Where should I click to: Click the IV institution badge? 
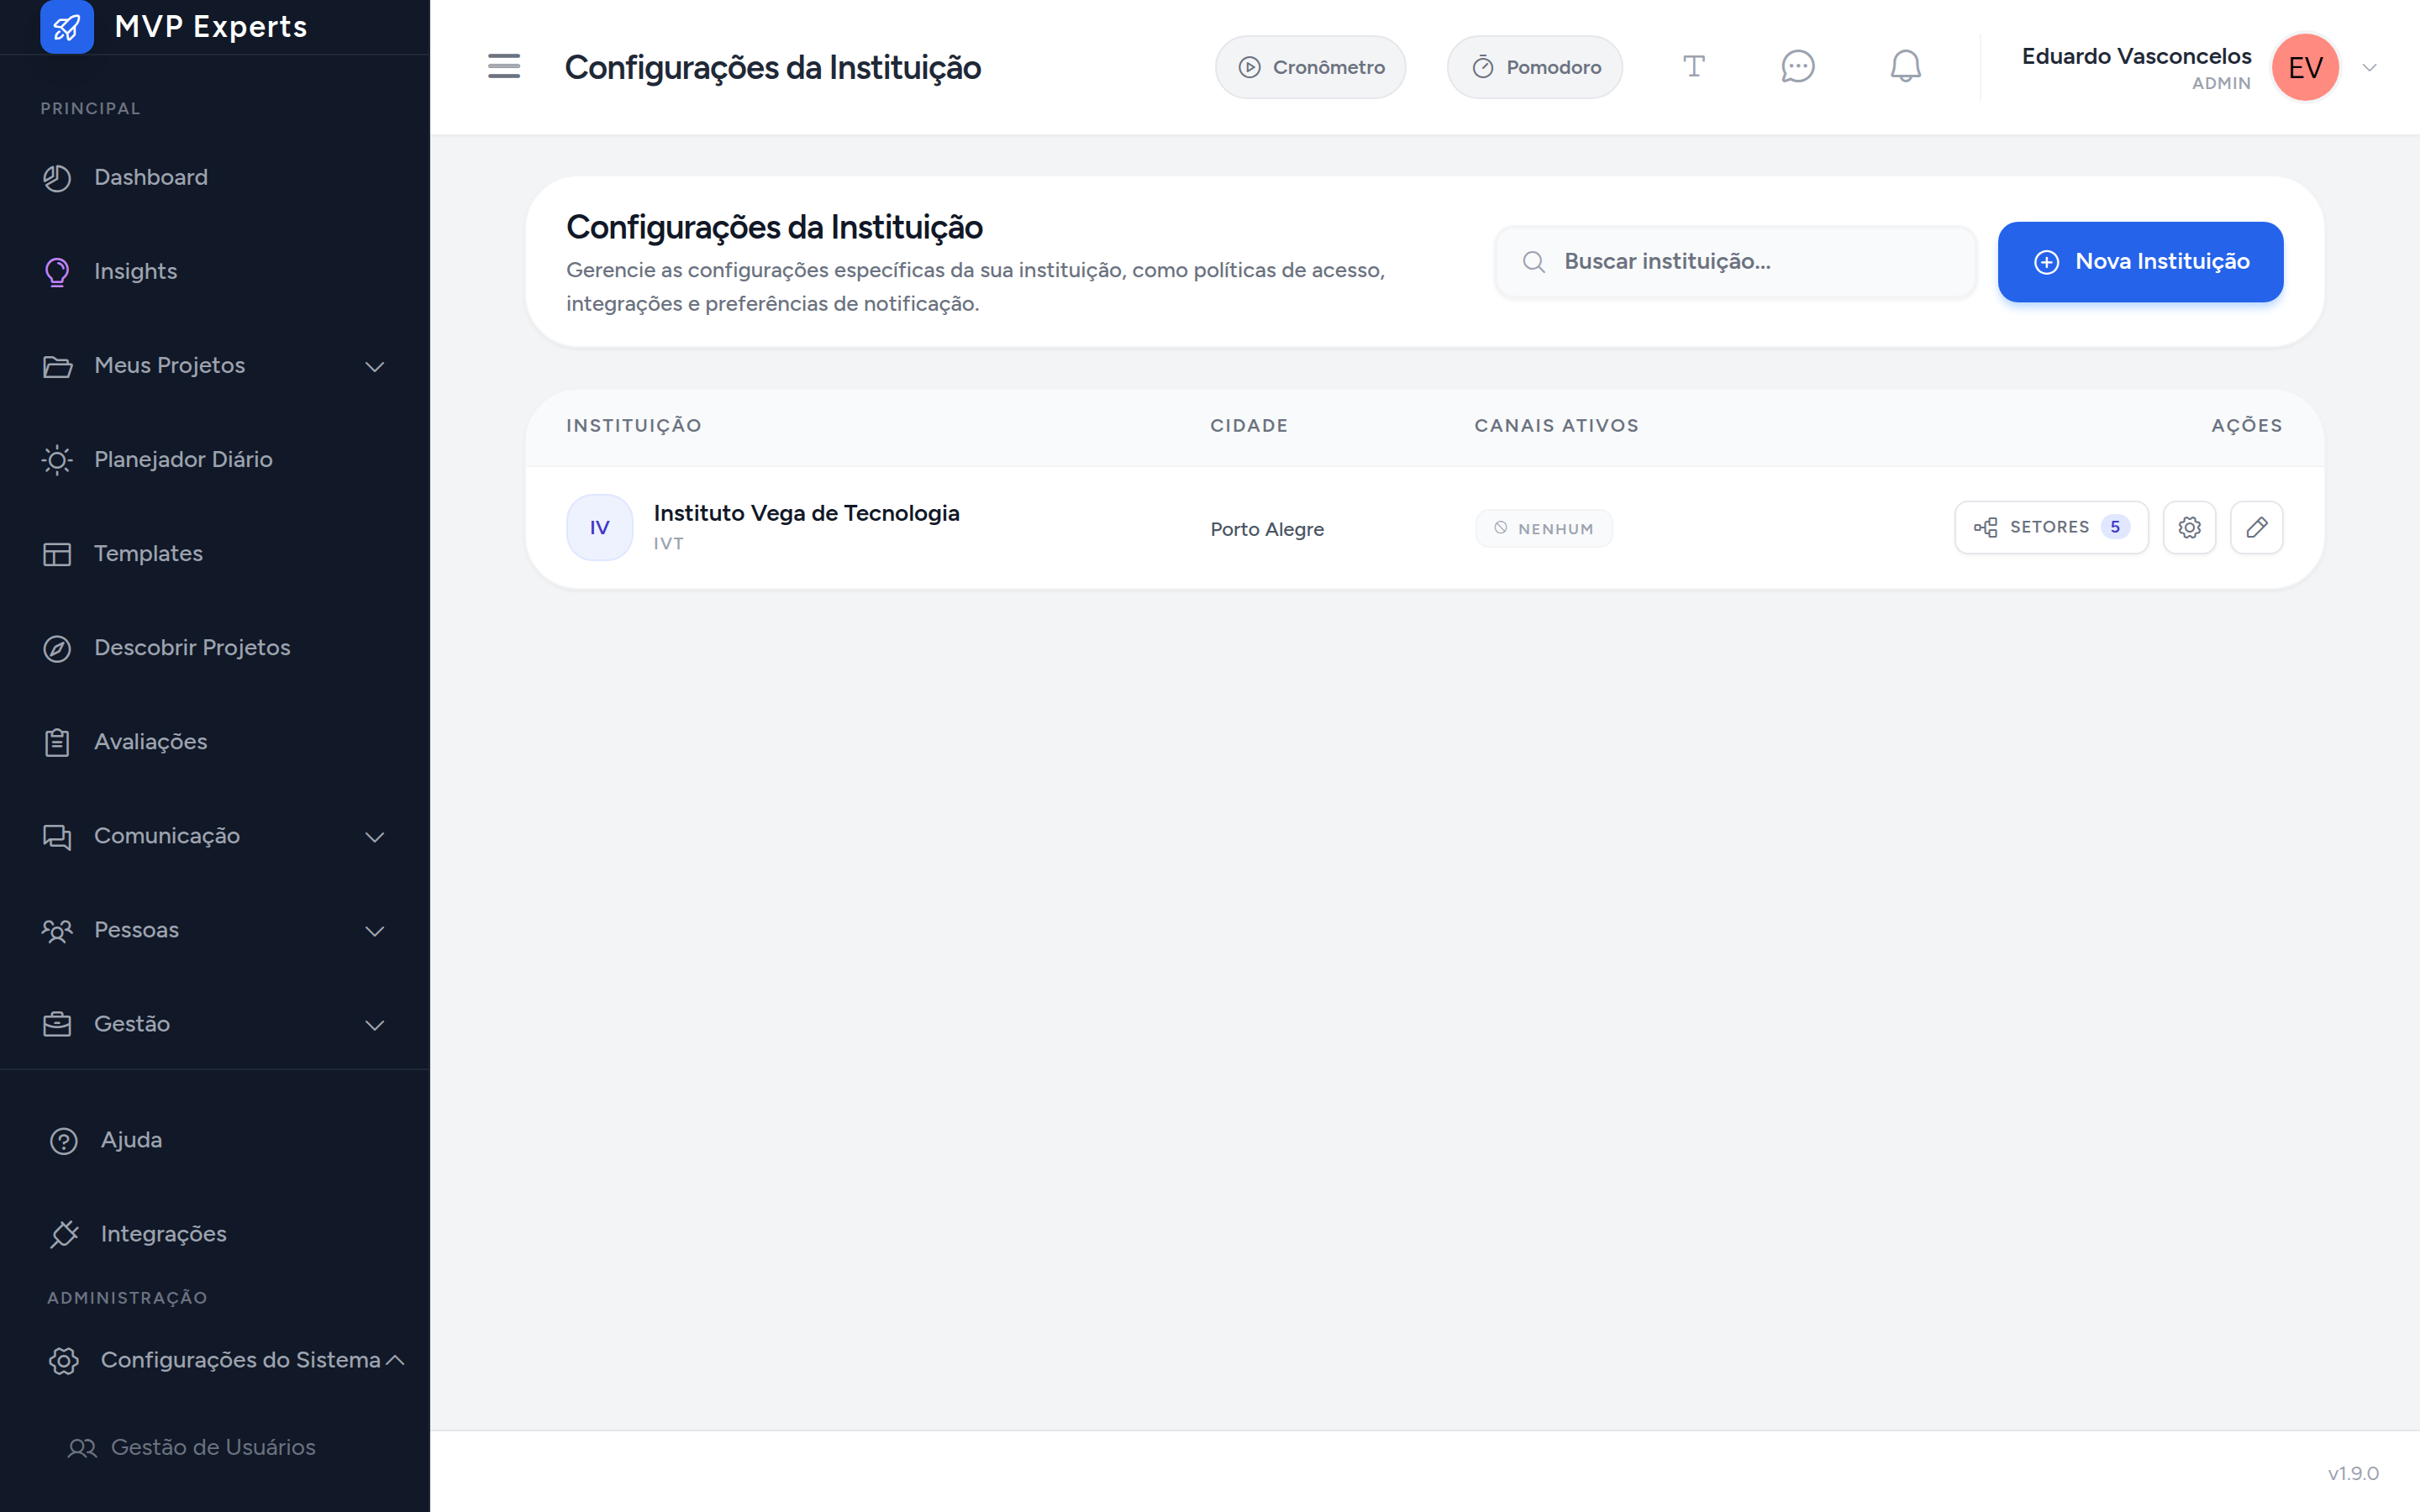coord(599,527)
